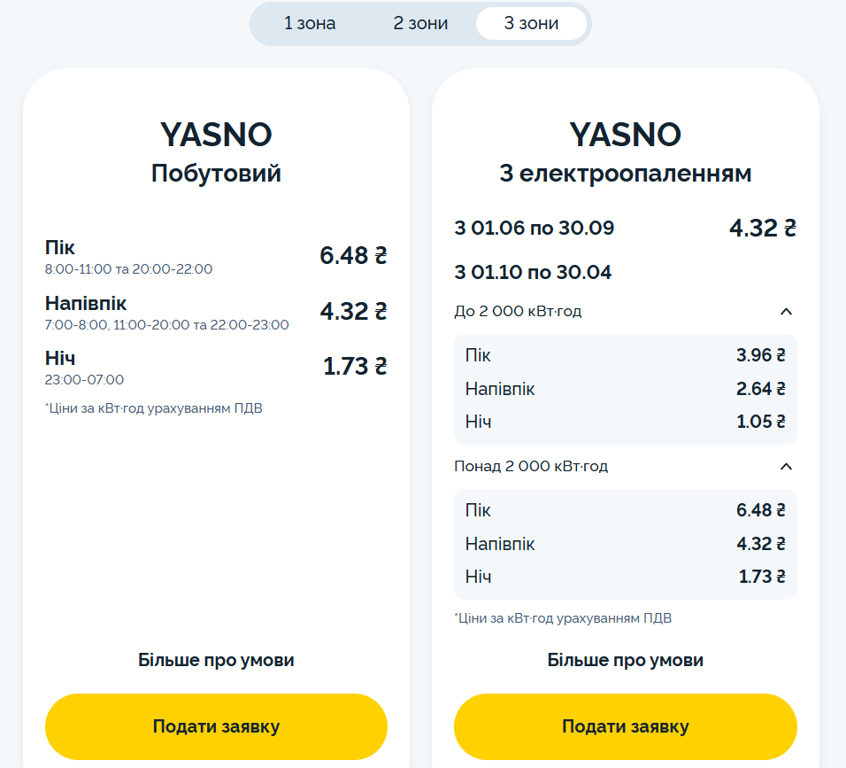Click the Напівпік 2.64 ₴ row

click(625, 388)
